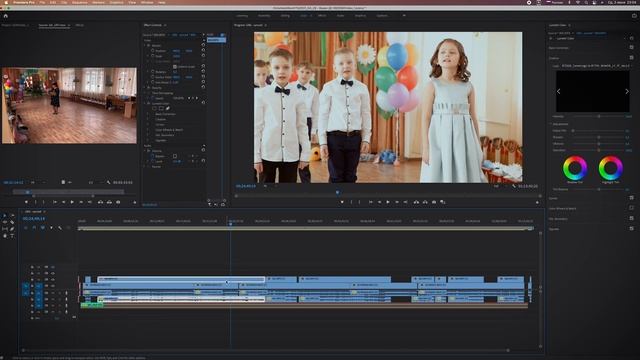Switch to the Learning workspace tab
This screenshot has height=360, width=640.
click(242, 16)
